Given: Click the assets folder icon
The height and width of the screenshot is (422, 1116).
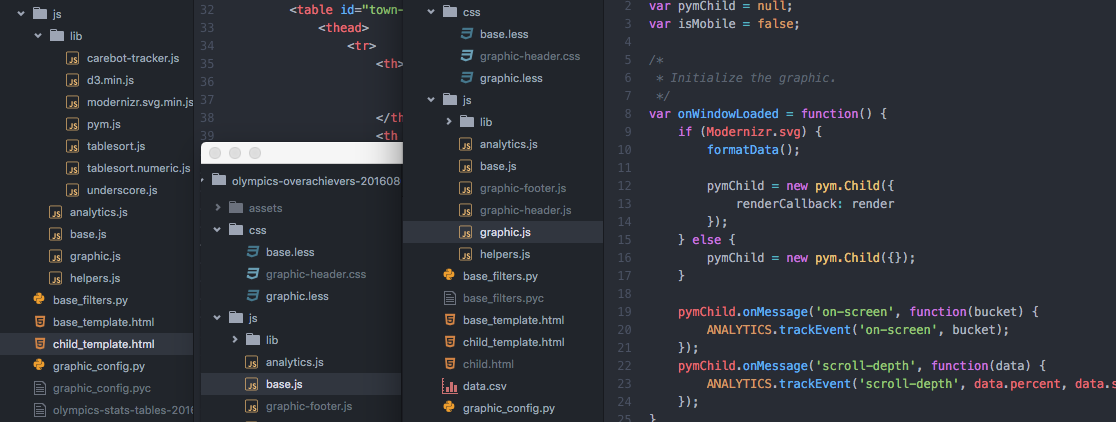Looking at the screenshot, I should [x=236, y=208].
